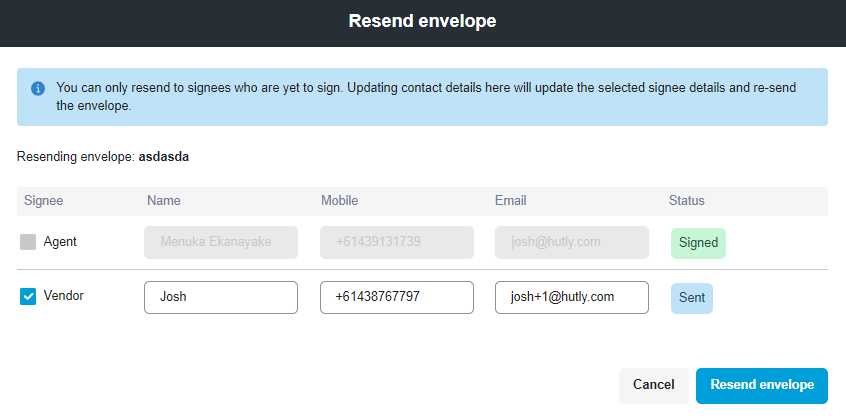Click the Agent email field
This screenshot has height=419, width=846.
[x=571, y=242]
